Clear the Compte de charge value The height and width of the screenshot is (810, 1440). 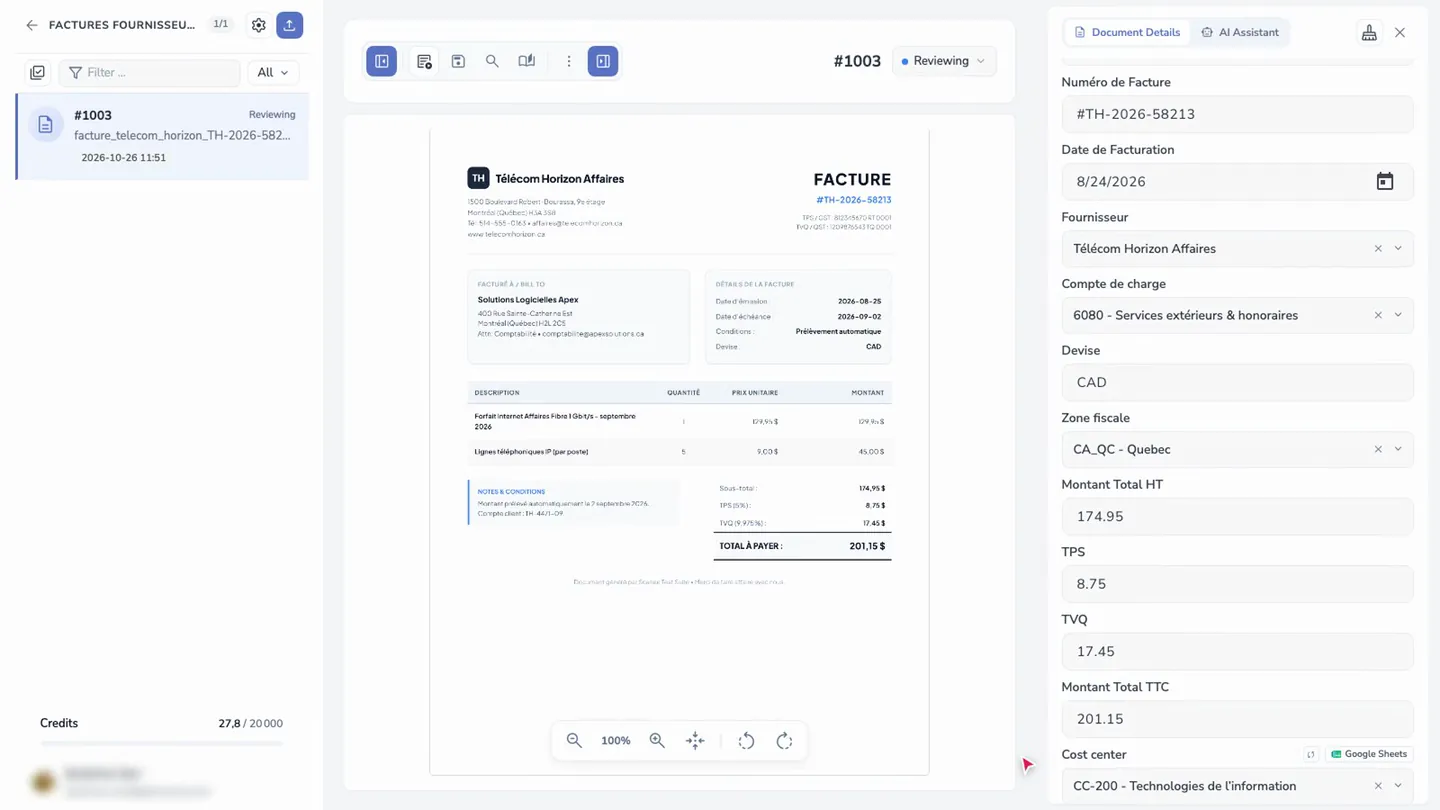click(x=1378, y=315)
